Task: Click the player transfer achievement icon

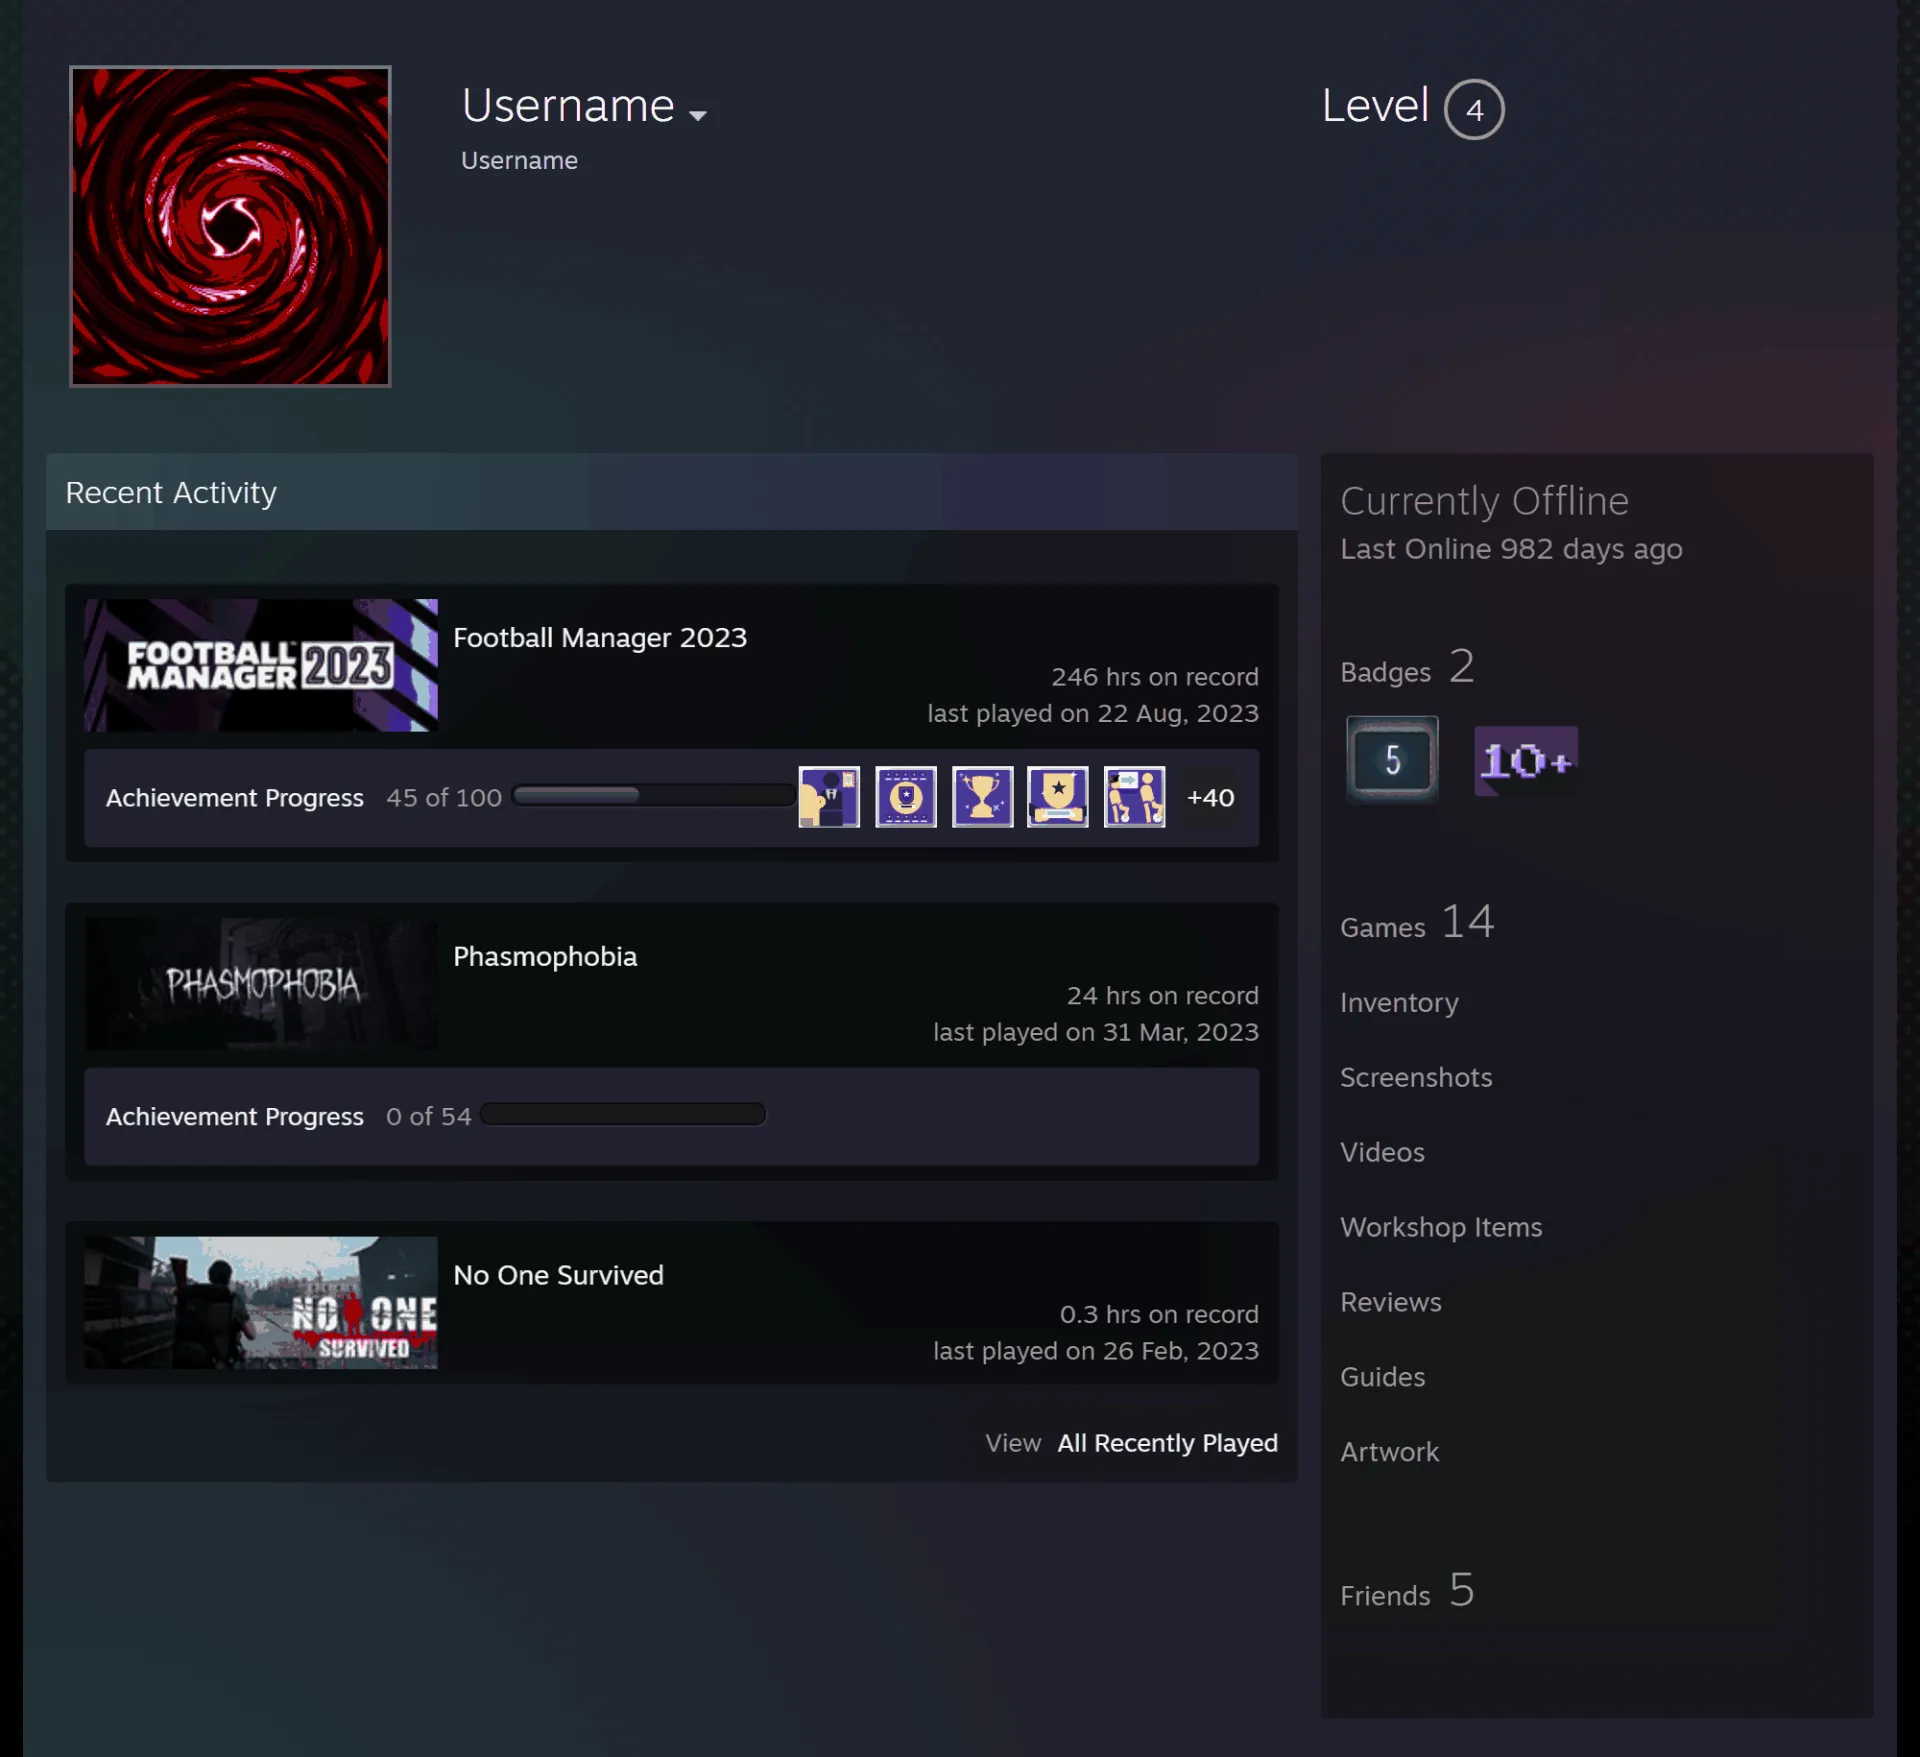Action: coord(1135,797)
